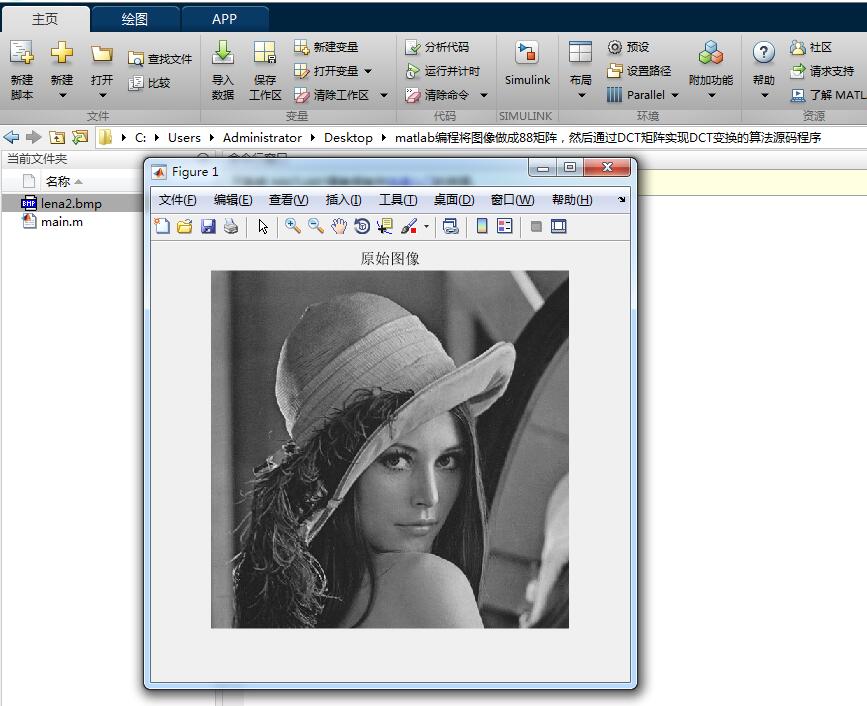The width and height of the screenshot is (867, 706).
Task: Click Import Data (导入数据) icon
Action: (x=223, y=53)
